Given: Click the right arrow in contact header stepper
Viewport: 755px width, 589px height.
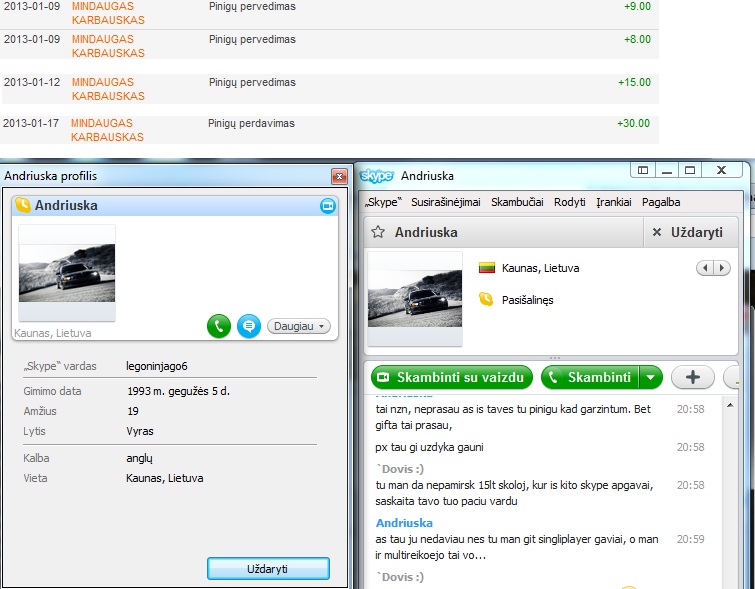Looking at the screenshot, I should [x=722, y=268].
